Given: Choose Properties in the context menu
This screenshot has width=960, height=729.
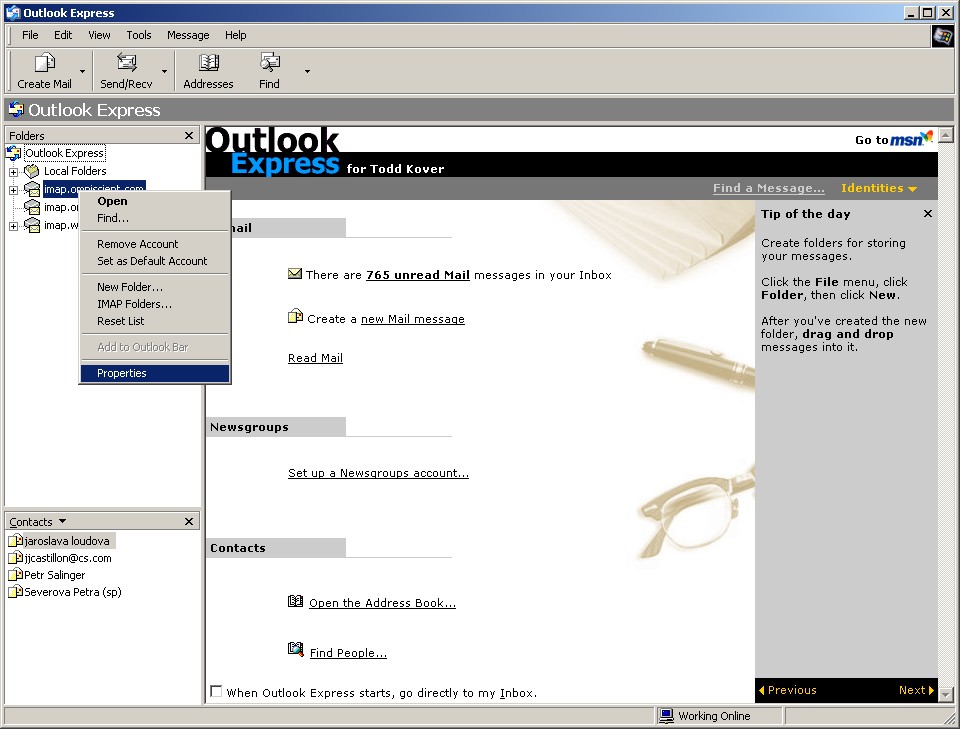Looking at the screenshot, I should (155, 373).
